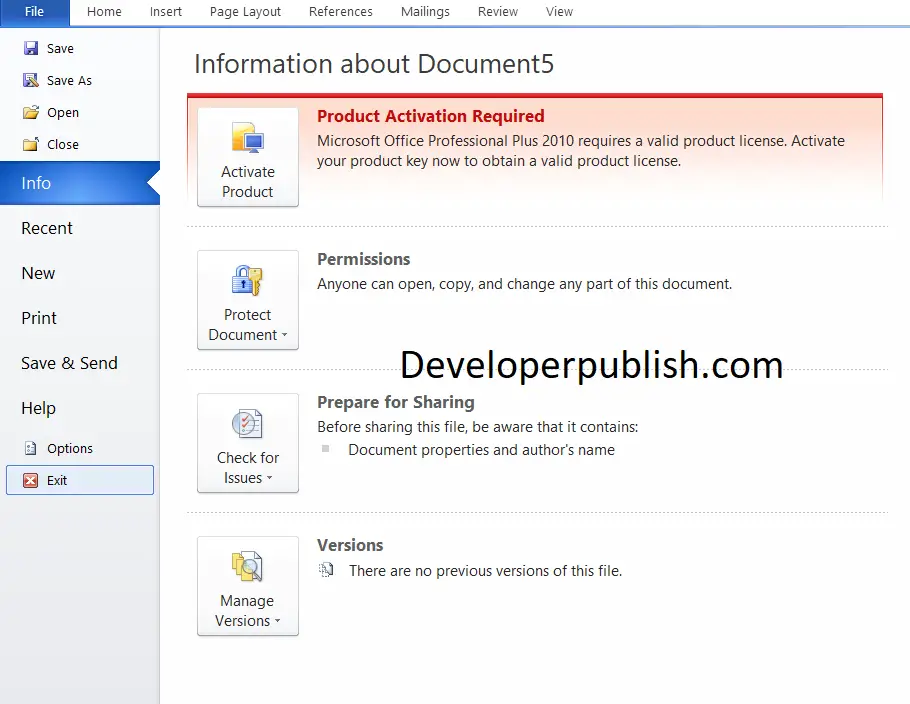Viewport: 910px width, 704px height.
Task: Click the Close label in sidebar
Action: tap(63, 145)
